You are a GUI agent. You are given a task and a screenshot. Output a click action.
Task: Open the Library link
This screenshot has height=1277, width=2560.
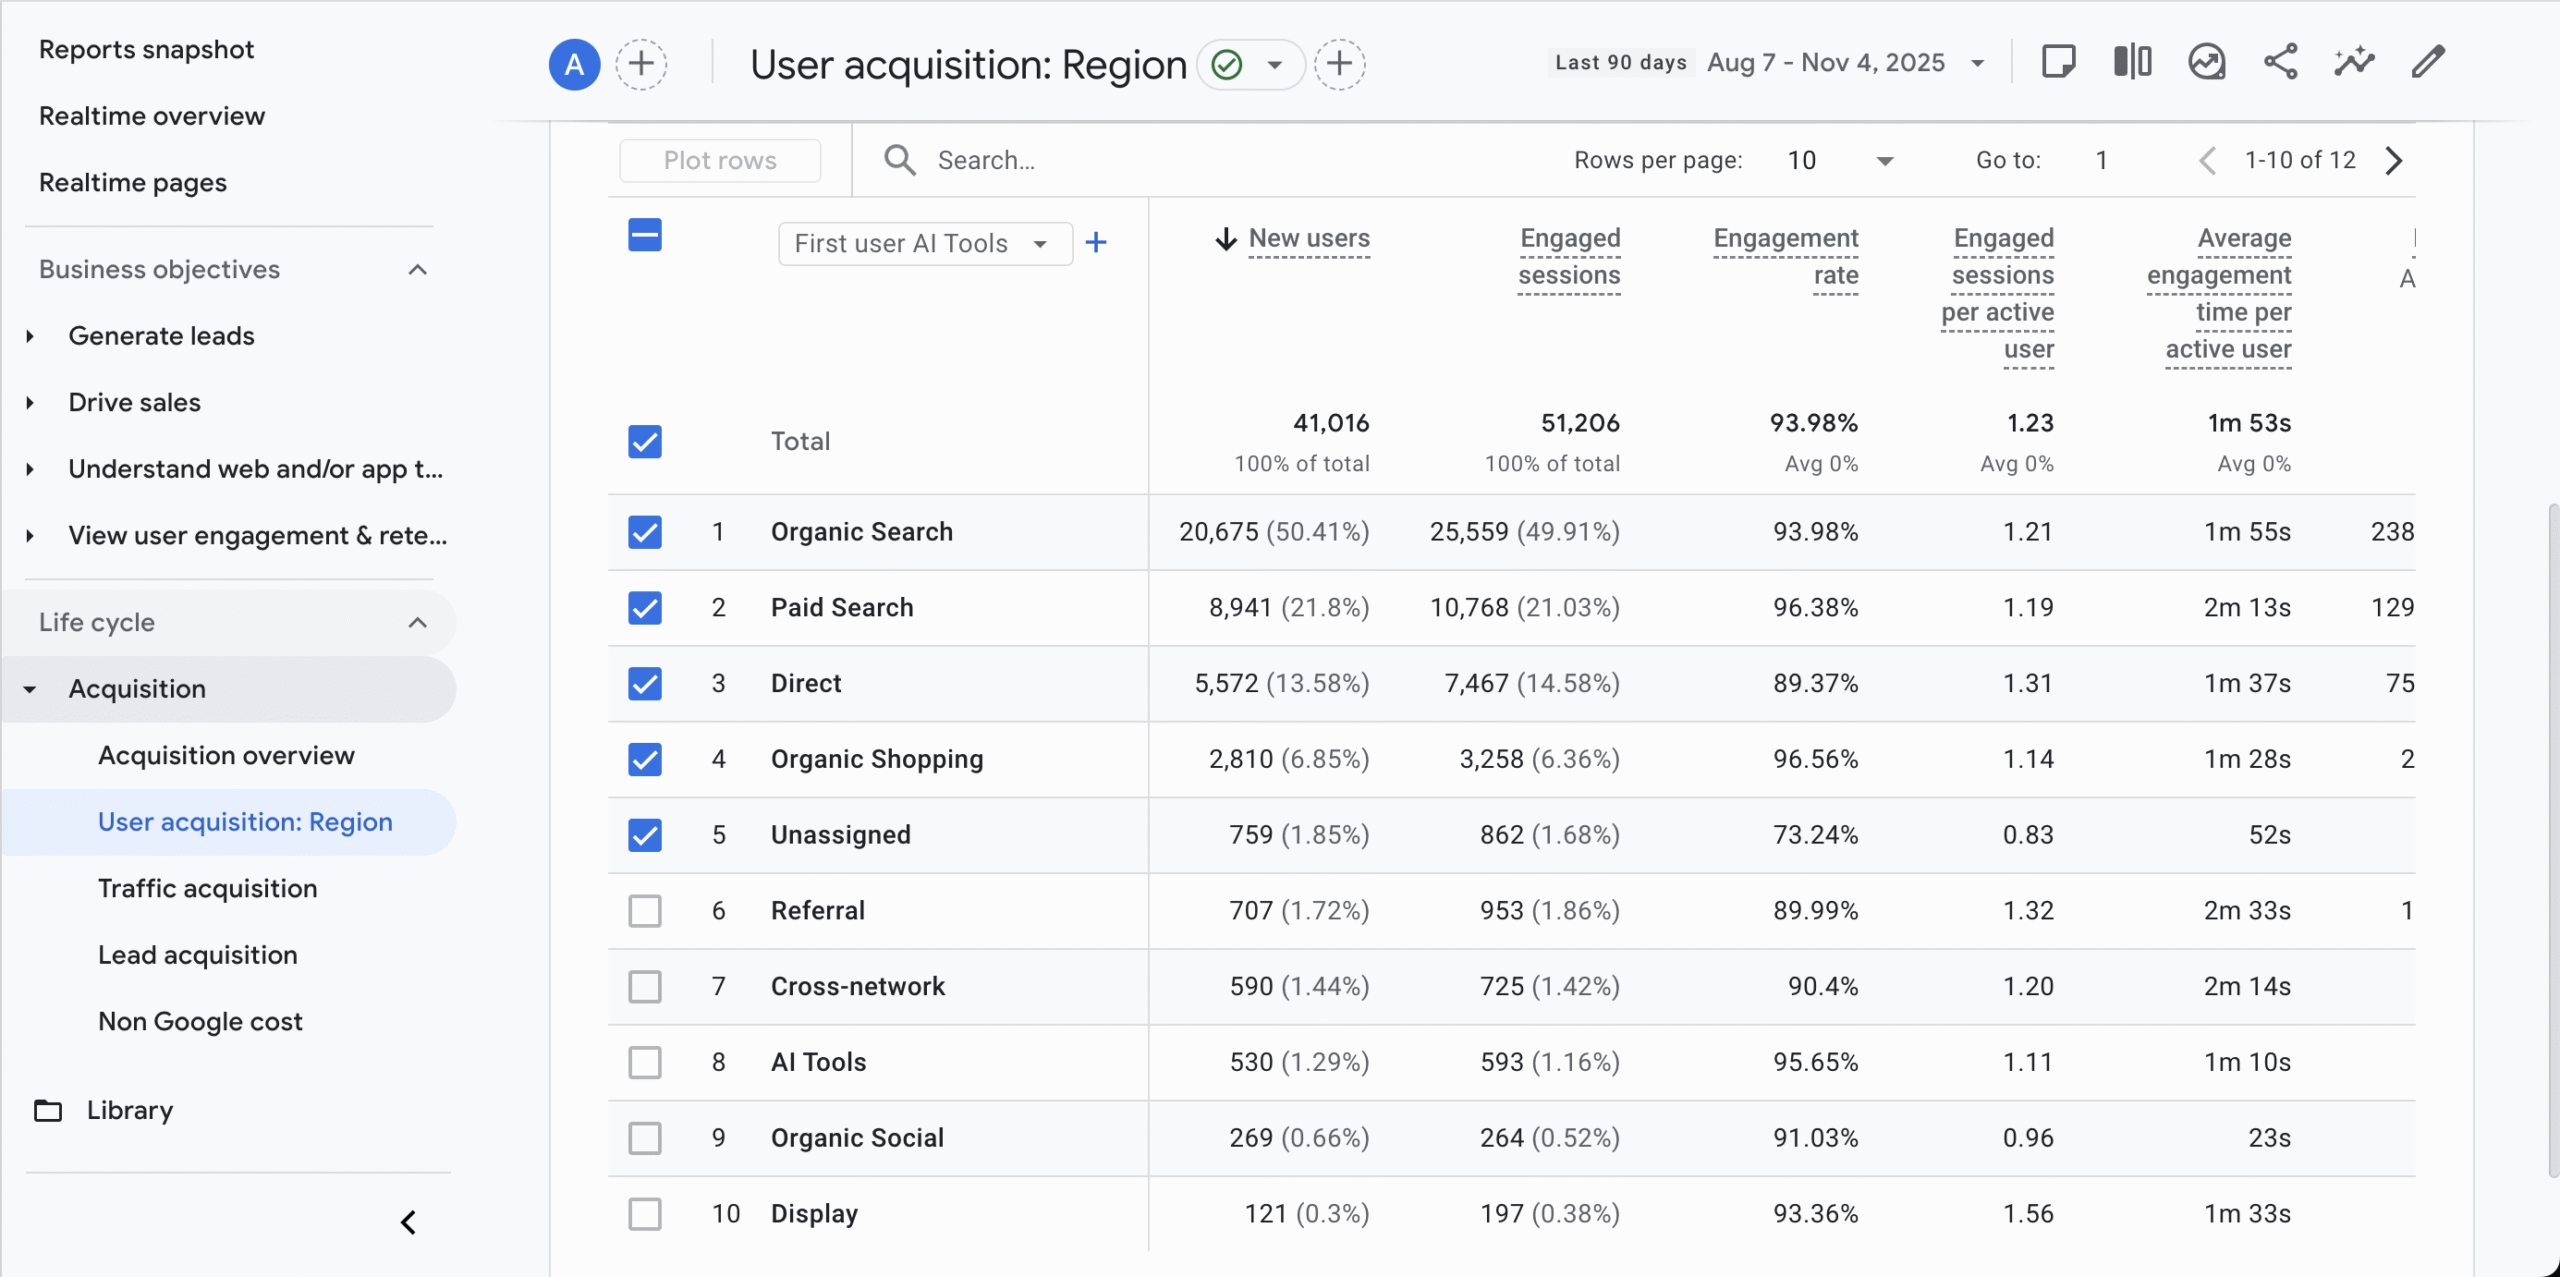pyautogui.click(x=129, y=1110)
